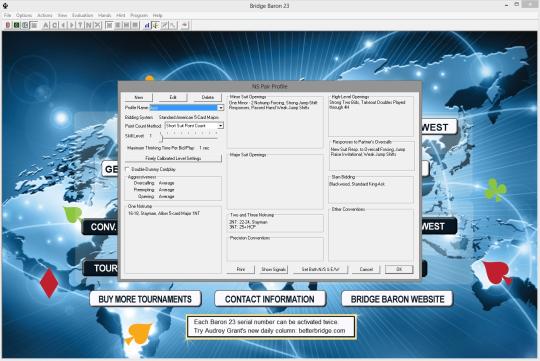The height and width of the screenshot is (361, 540).
Task: Click the red B toolbar icon
Action: click(8, 25)
